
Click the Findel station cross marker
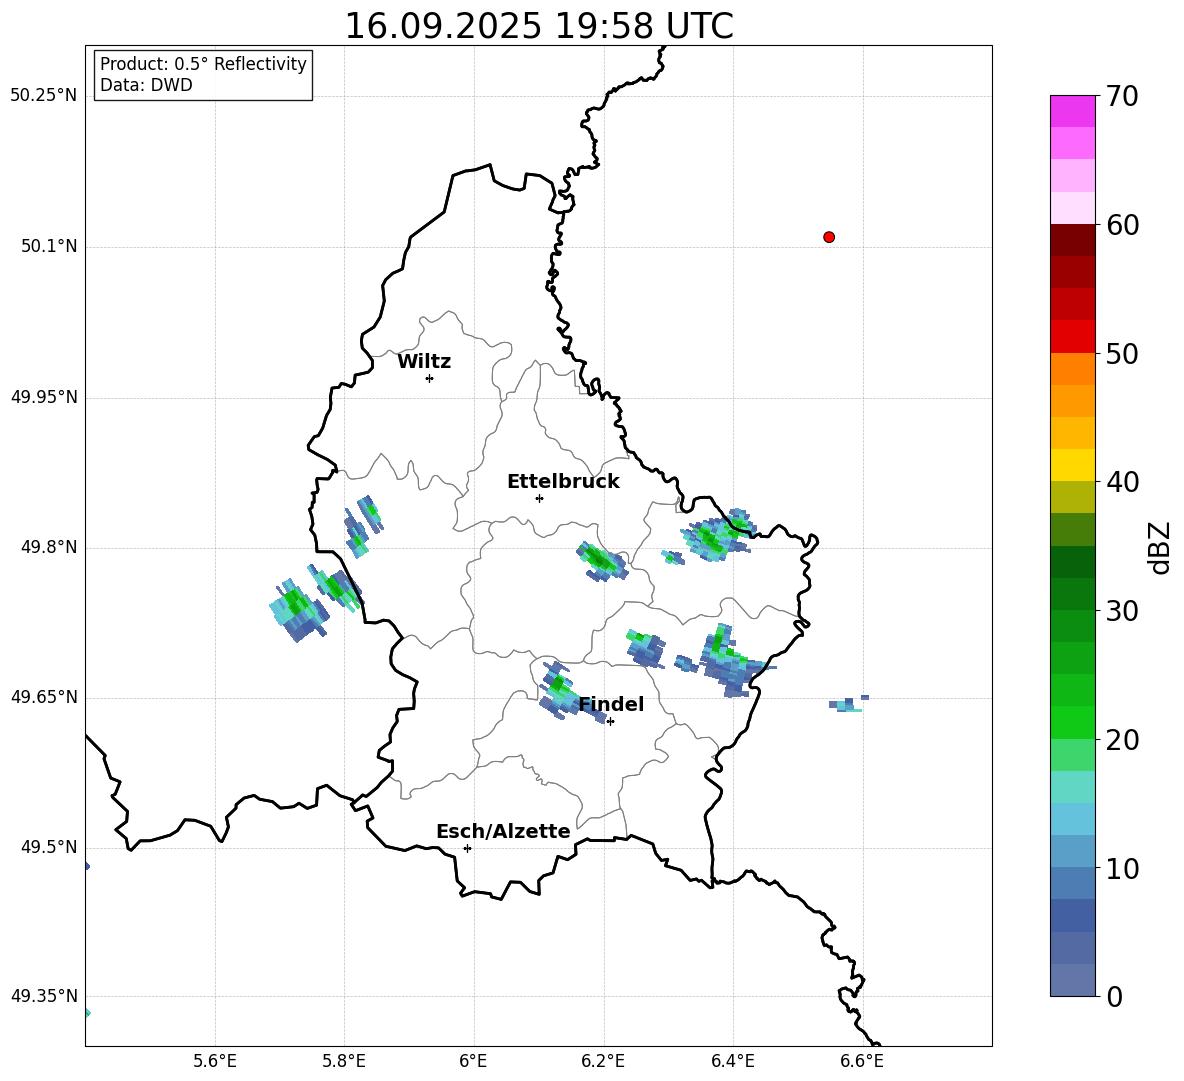click(x=610, y=722)
